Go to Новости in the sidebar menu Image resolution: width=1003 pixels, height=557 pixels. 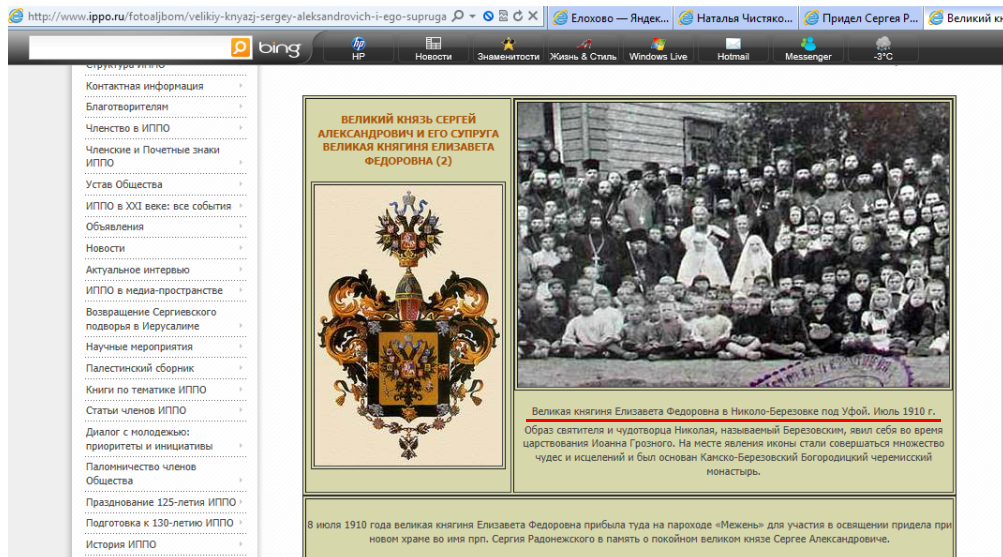pos(105,248)
